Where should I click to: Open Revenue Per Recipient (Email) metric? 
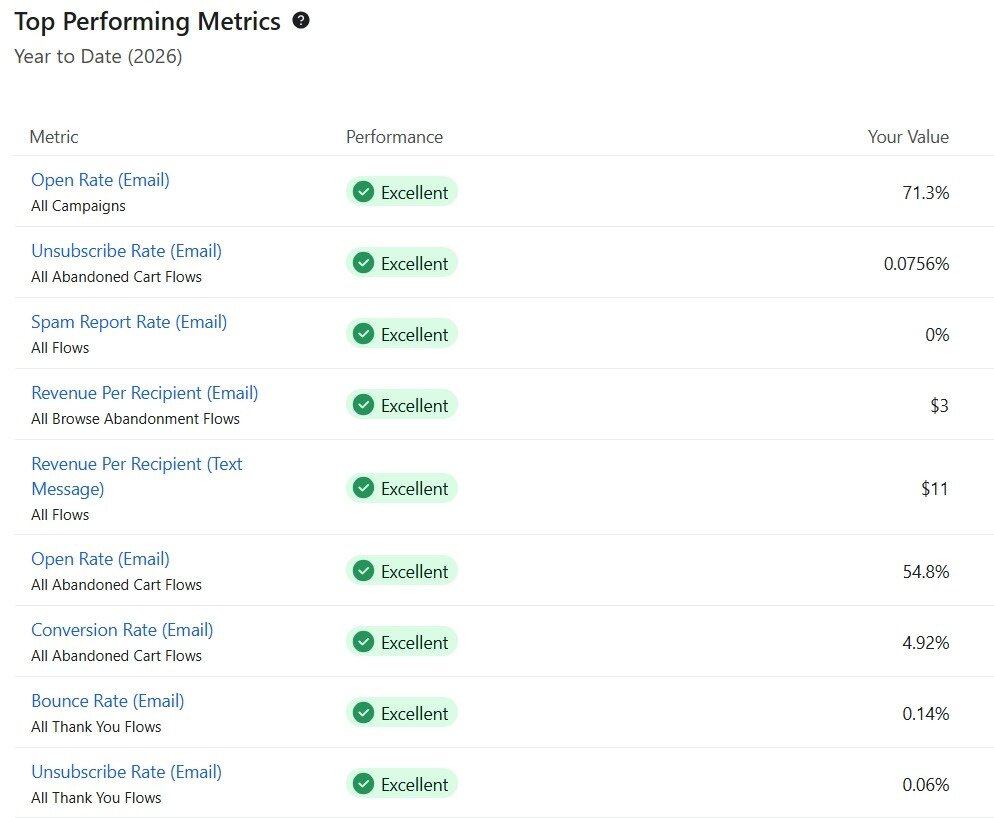coord(145,393)
